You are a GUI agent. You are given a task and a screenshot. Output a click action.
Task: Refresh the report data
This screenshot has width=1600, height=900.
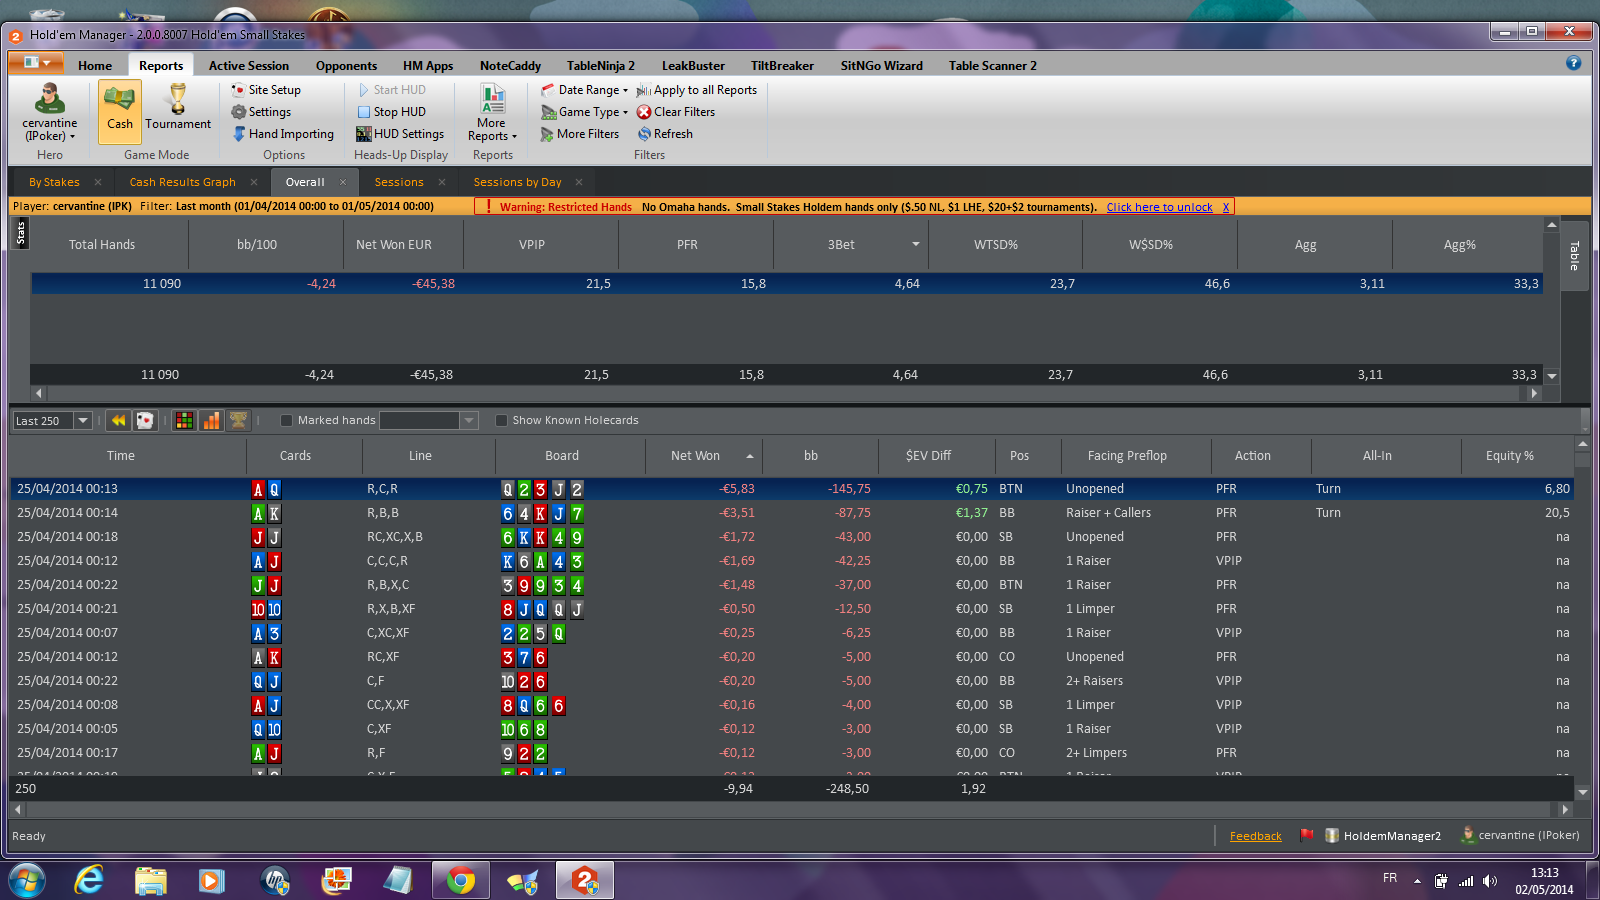[x=665, y=134]
